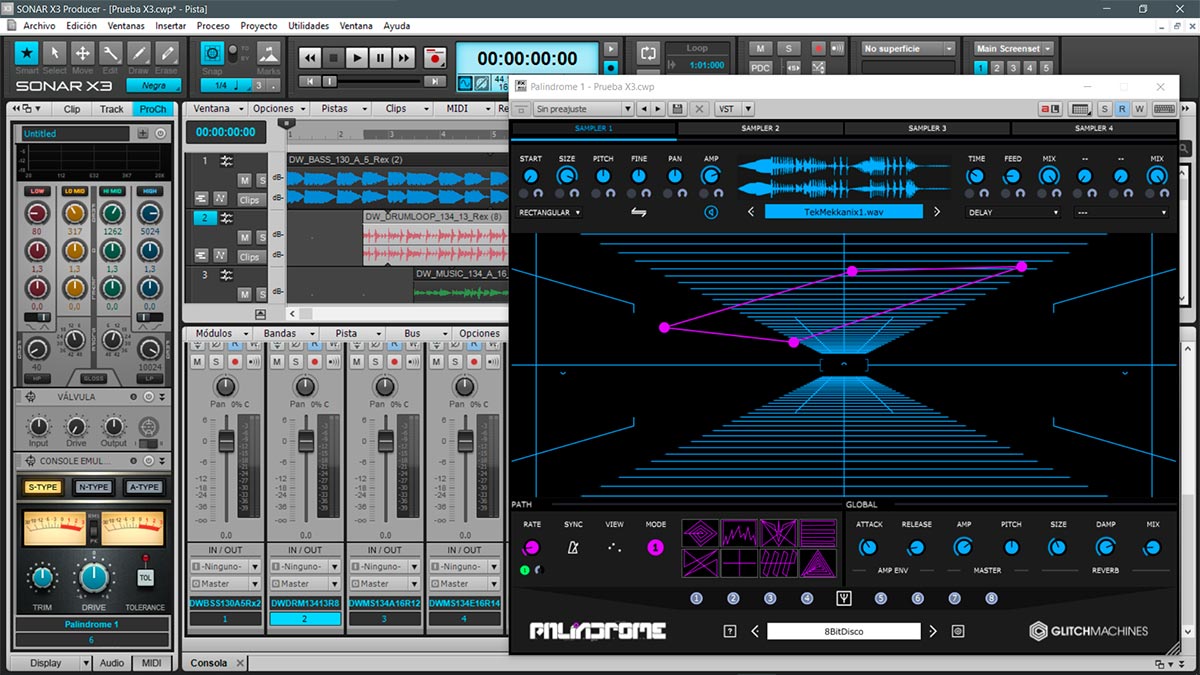Viewport: 1200px width, 675px height.
Task: Open the VST dropdown in plugin header
Action: pyautogui.click(x=734, y=108)
